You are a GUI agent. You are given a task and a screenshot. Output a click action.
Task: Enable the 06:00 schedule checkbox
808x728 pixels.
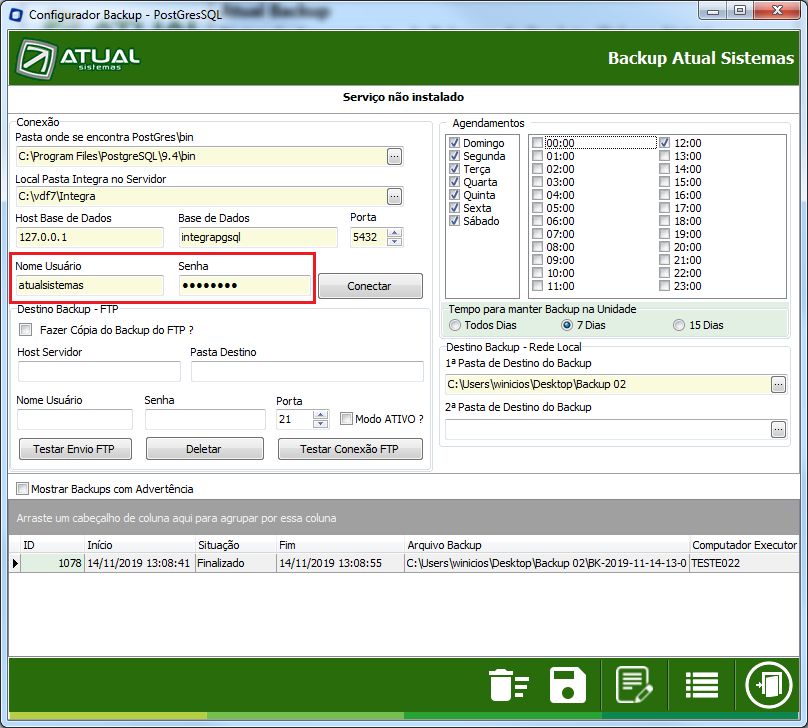537,221
